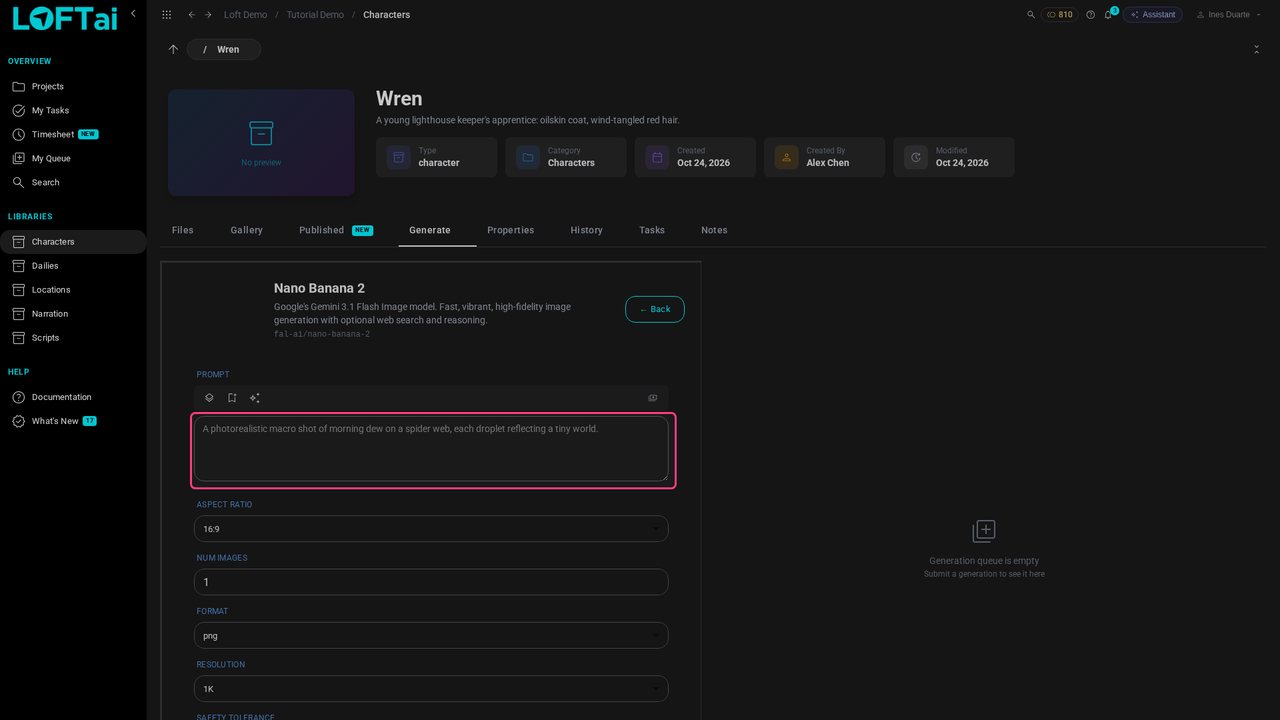Viewport: 1280px width, 720px height.
Task: Open the Dailies library
Action: coord(73,266)
